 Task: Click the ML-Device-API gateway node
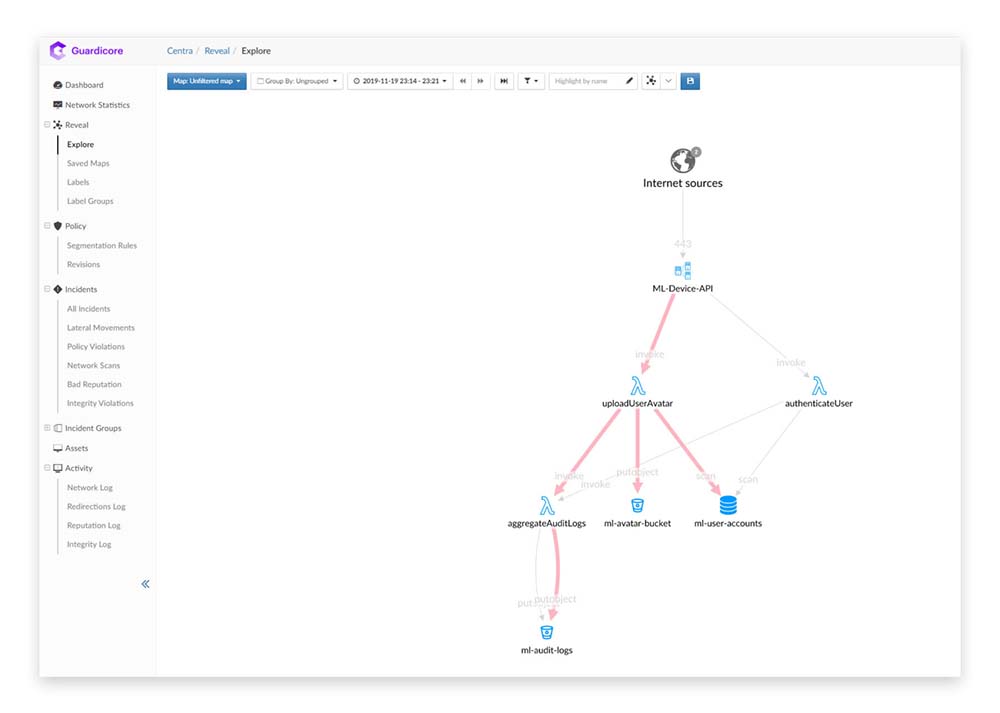coord(683,271)
